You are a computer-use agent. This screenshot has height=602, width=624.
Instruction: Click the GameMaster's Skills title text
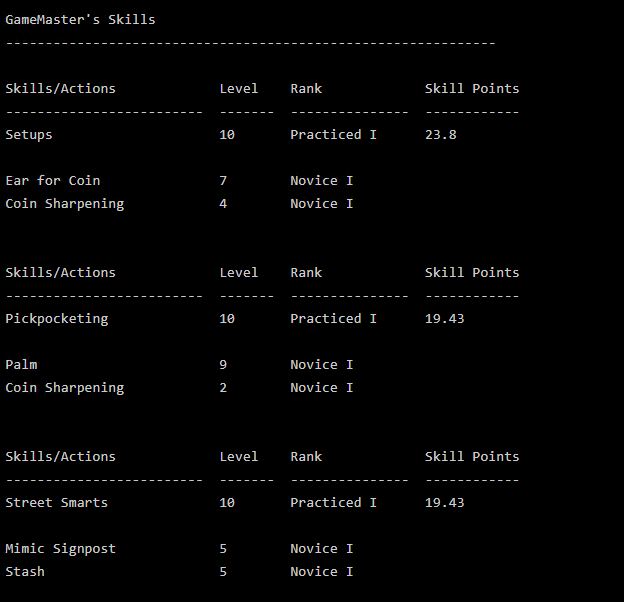(x=80, y=19)
